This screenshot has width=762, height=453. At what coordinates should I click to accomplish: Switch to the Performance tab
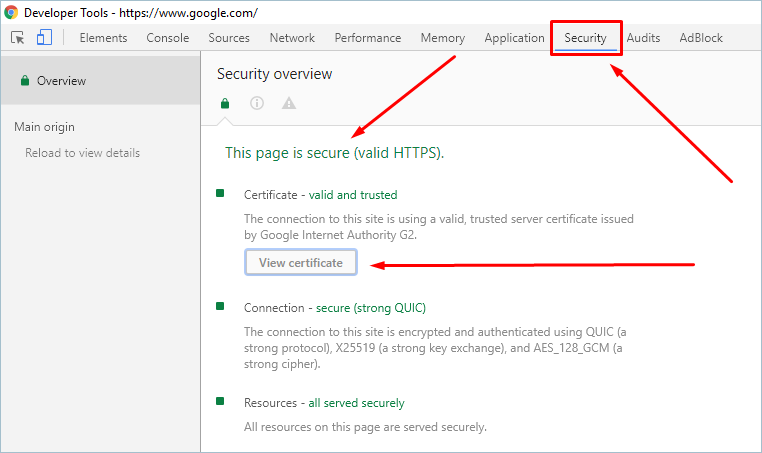(x=368, y=38)
